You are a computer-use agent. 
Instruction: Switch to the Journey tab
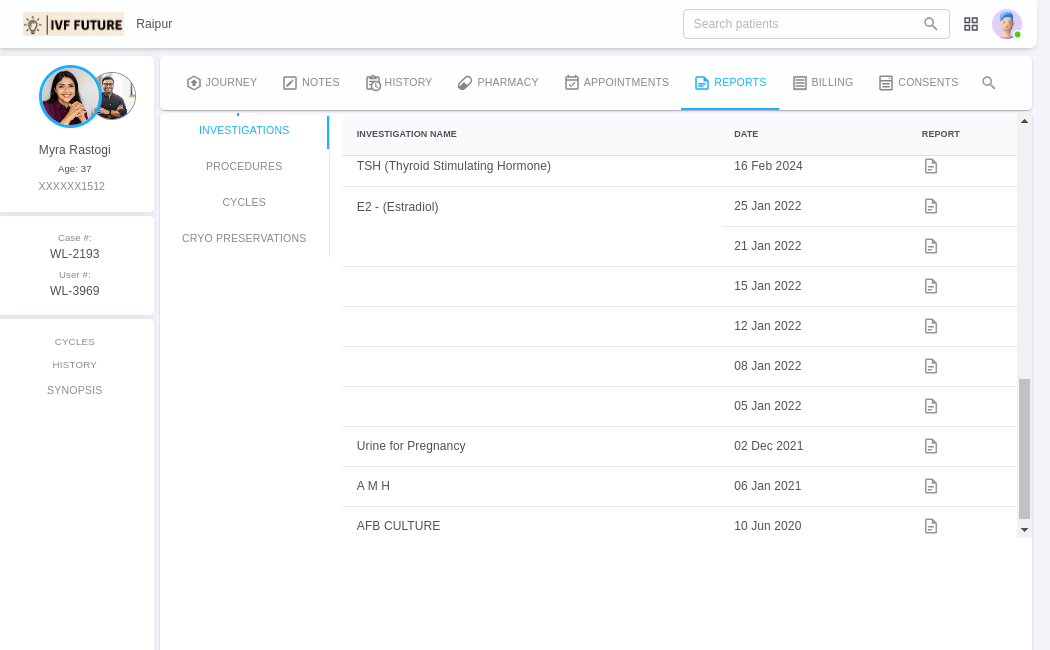coord(221,83)
